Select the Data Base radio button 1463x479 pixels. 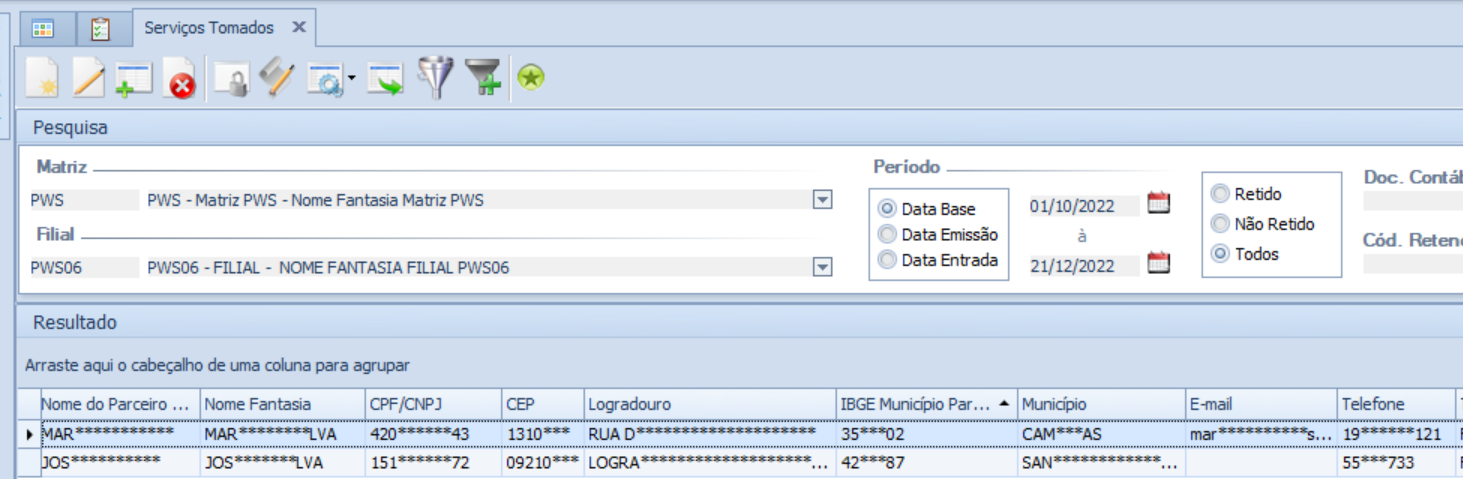pos(886,209)
